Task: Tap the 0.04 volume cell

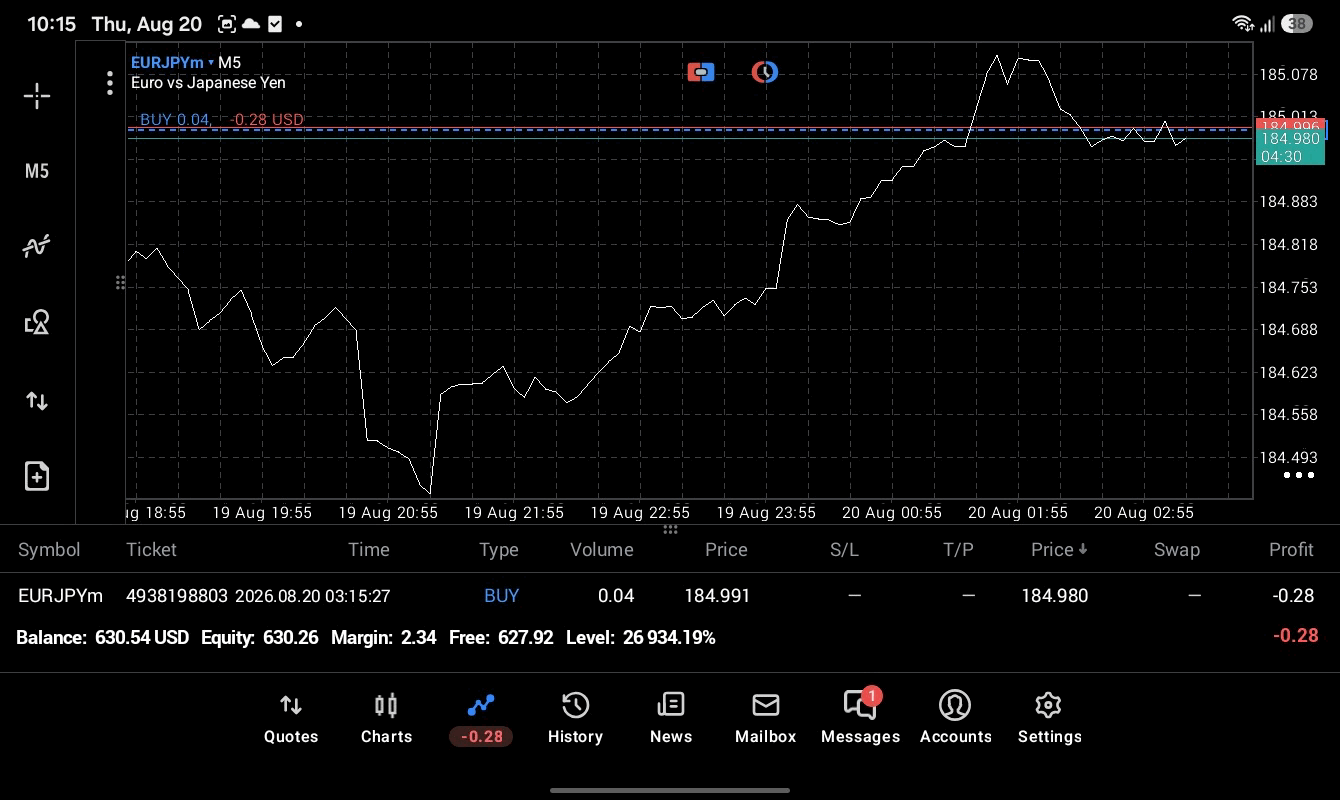Action: pyautogui.click(x=616, y=596)
